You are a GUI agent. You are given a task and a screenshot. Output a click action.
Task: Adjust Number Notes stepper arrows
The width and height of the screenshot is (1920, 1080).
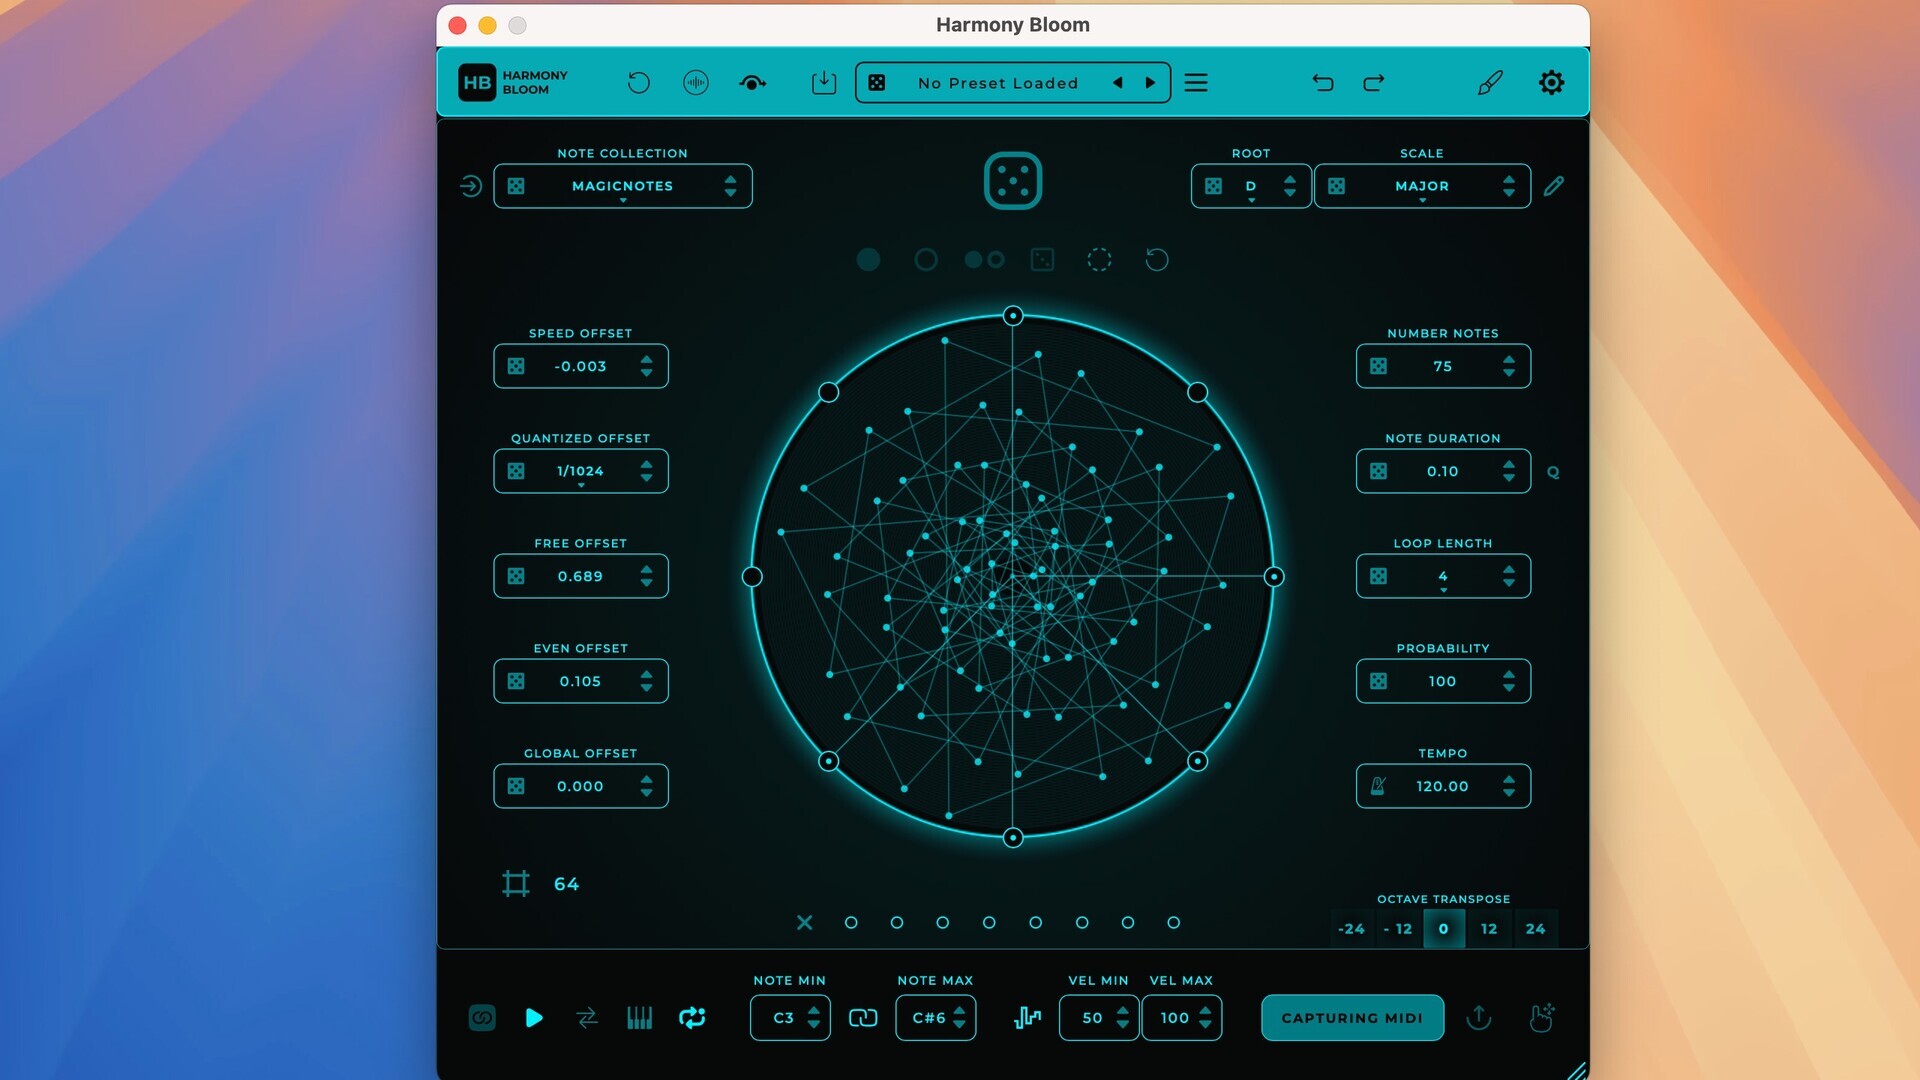(x=1509, y=366)
